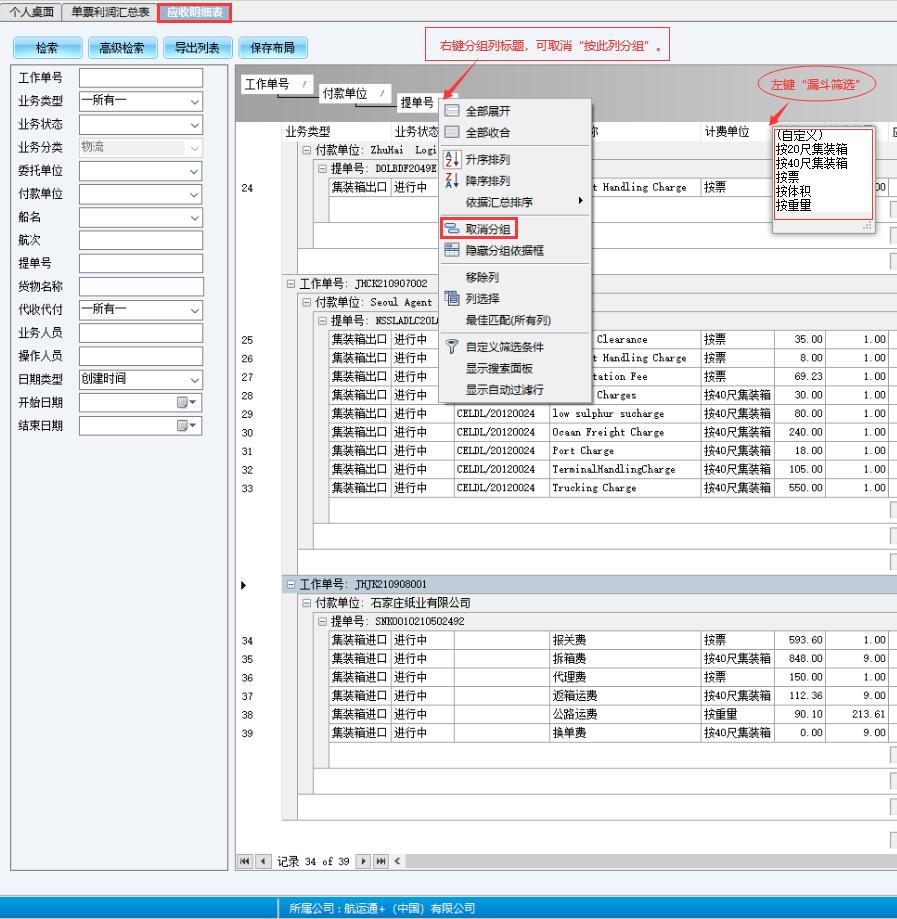The image size is (897, 919).
Task: Click the funnel icon for 自定义筛选条件
Action: point(451,347)
